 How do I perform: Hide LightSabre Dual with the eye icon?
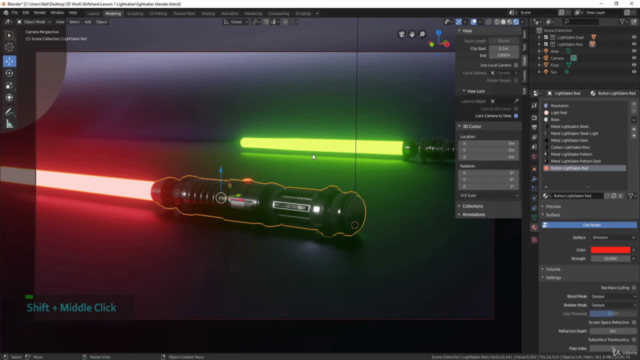(634, 38)
